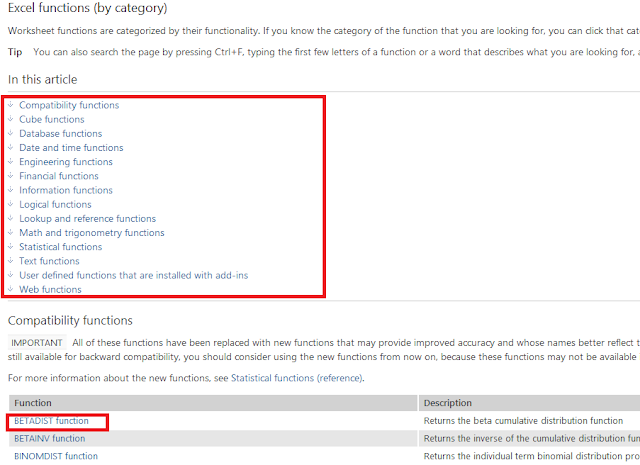Open the Financial functions link
The height and width of the screenshot is (465, 640).
pyautogui.click(x=59, y=176)
